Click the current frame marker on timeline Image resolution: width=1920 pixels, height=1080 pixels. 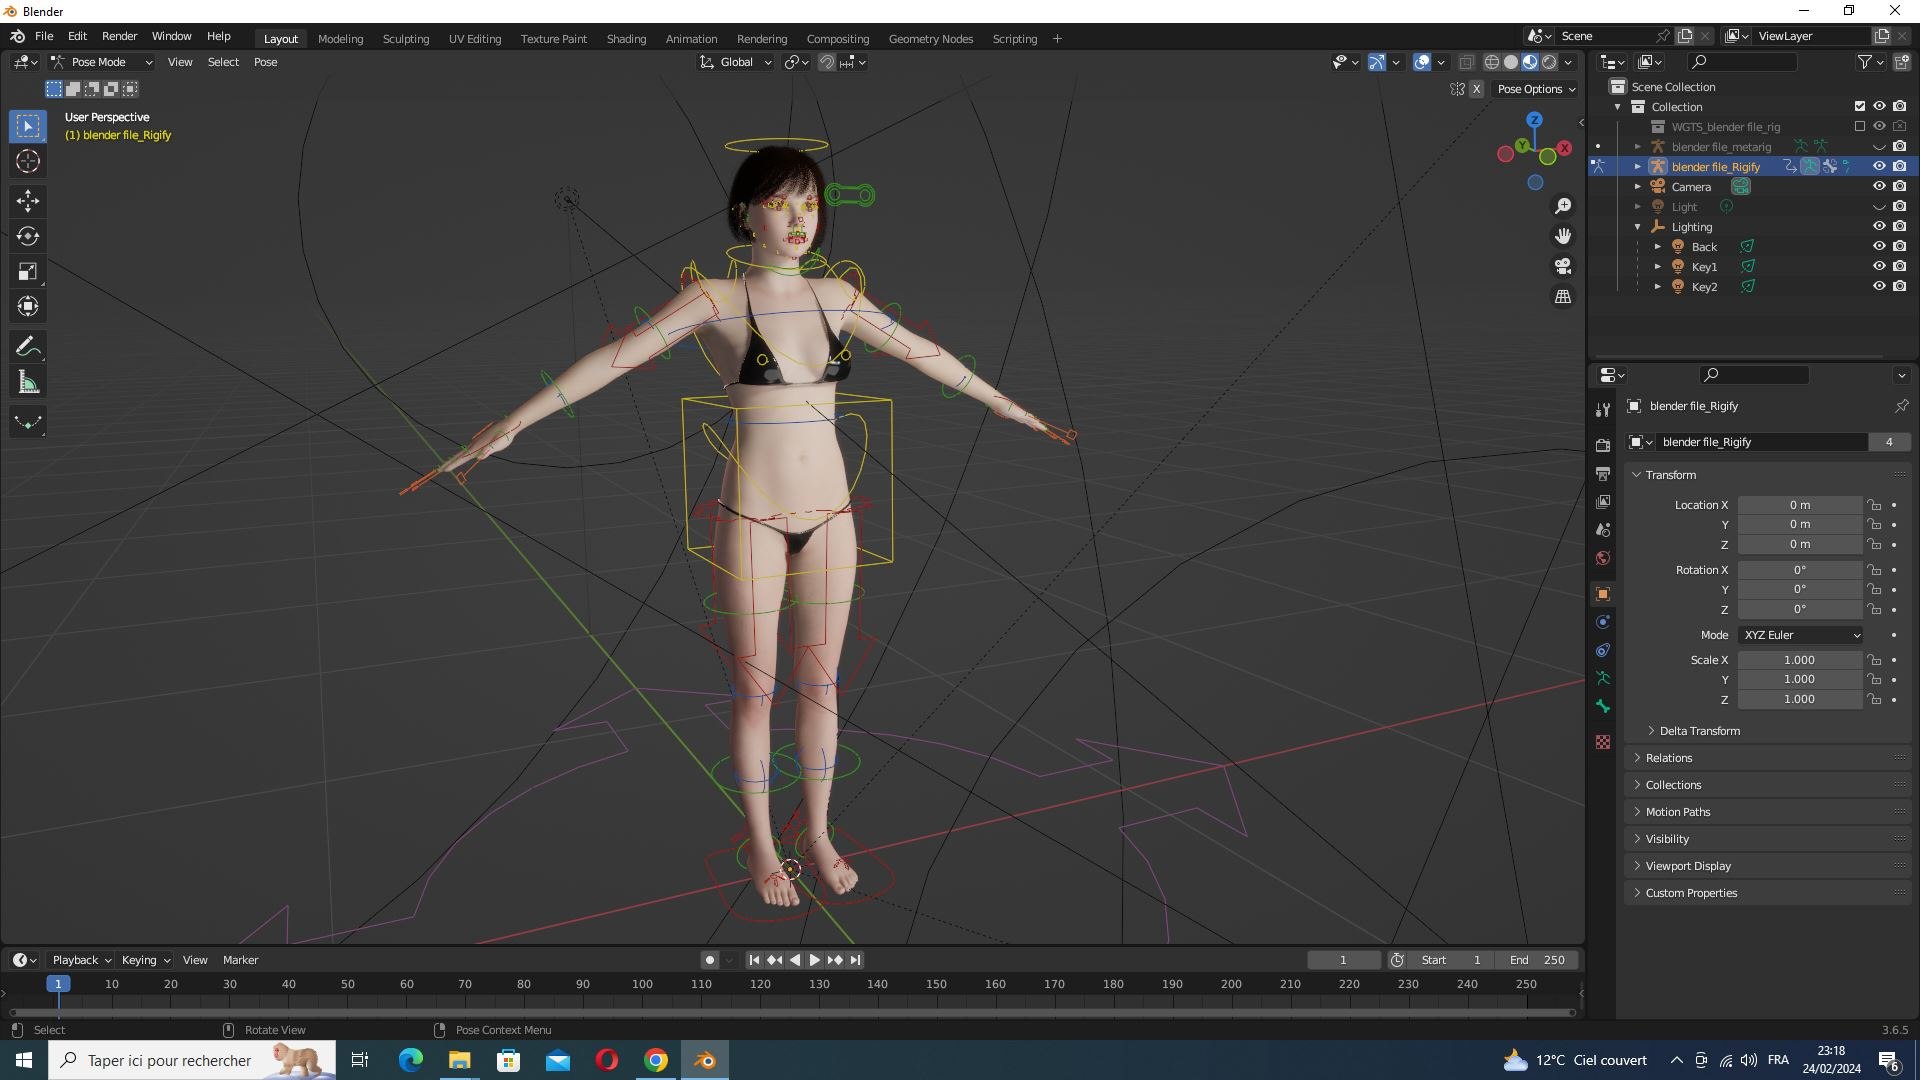[x=58, y=984]
